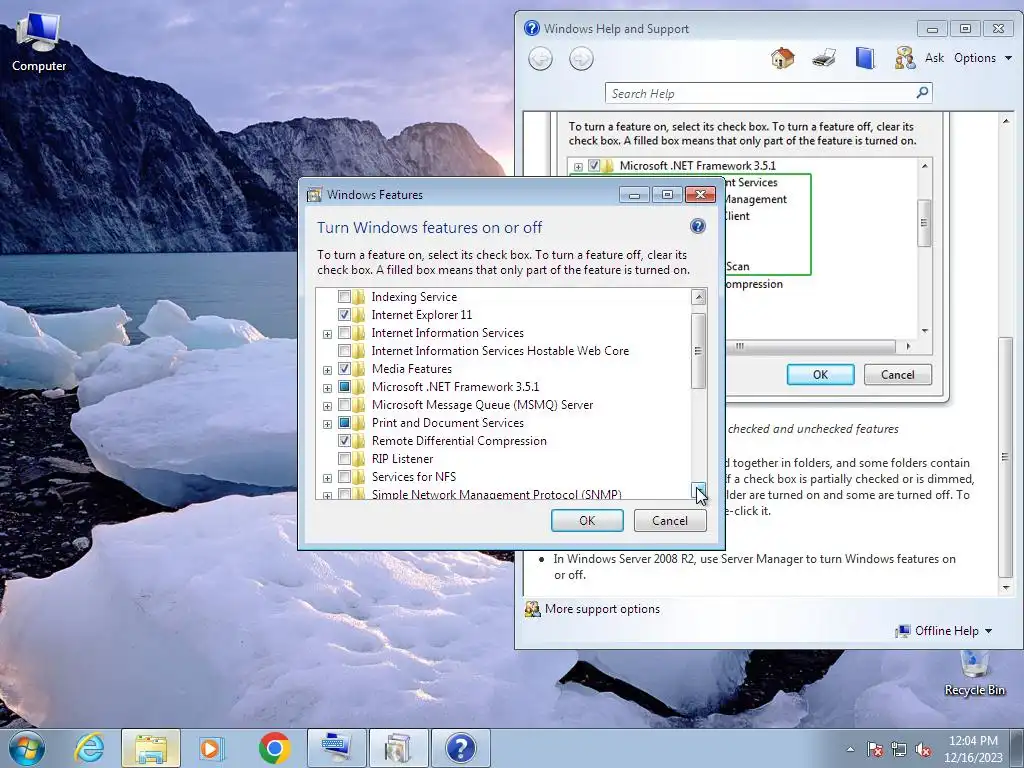Toggle Microsoft .NET Framework 3.5.1 checkbox

[344, 387]
